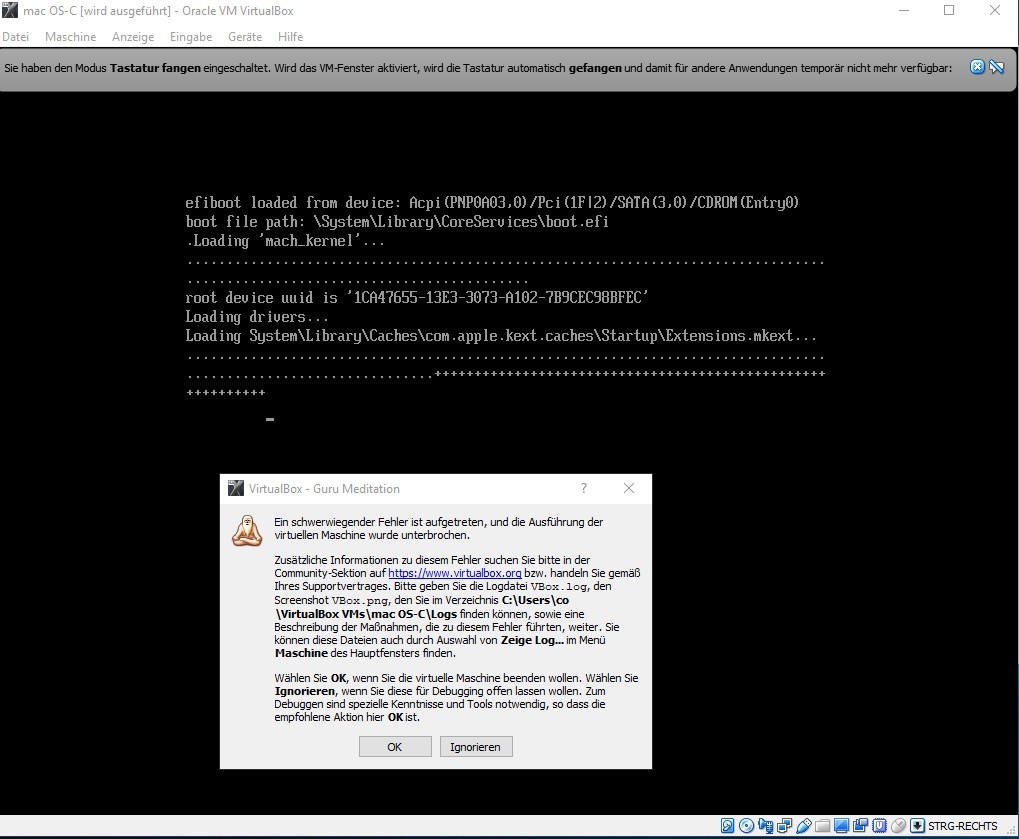Click the hard disk activity status icon
Image resolution: width=1019 pixels, height=839 pixels.
tap(727, 825)
